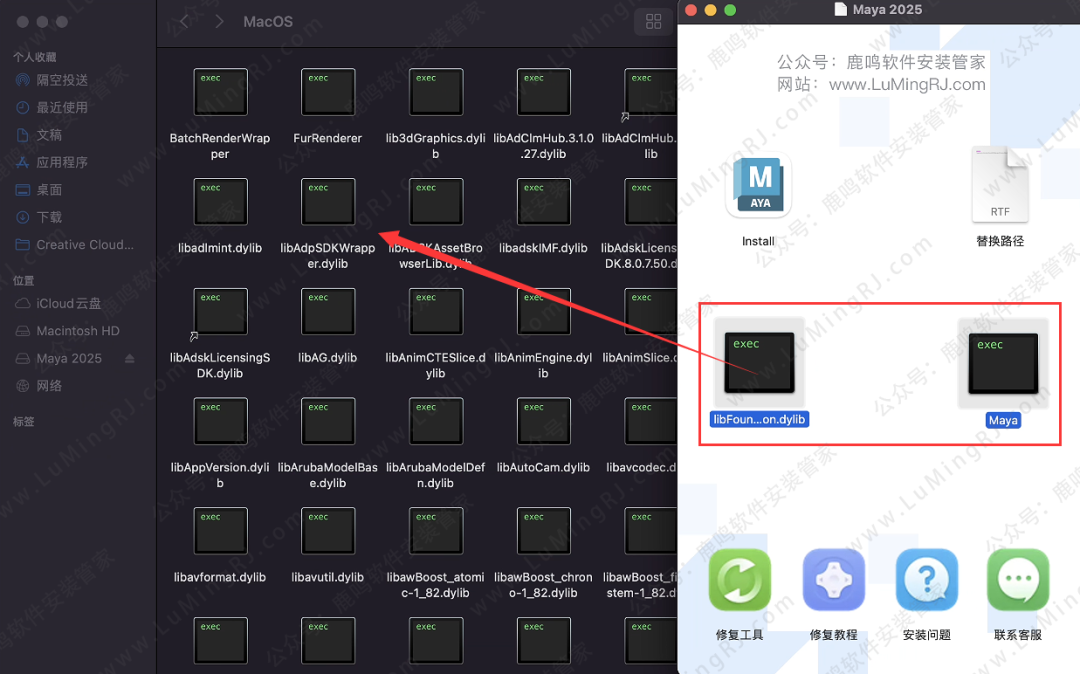The width and height of the screenshot is (1080, 674).
Task: Eject the Maya 2025 disk volume
Action: click(129, 358)
